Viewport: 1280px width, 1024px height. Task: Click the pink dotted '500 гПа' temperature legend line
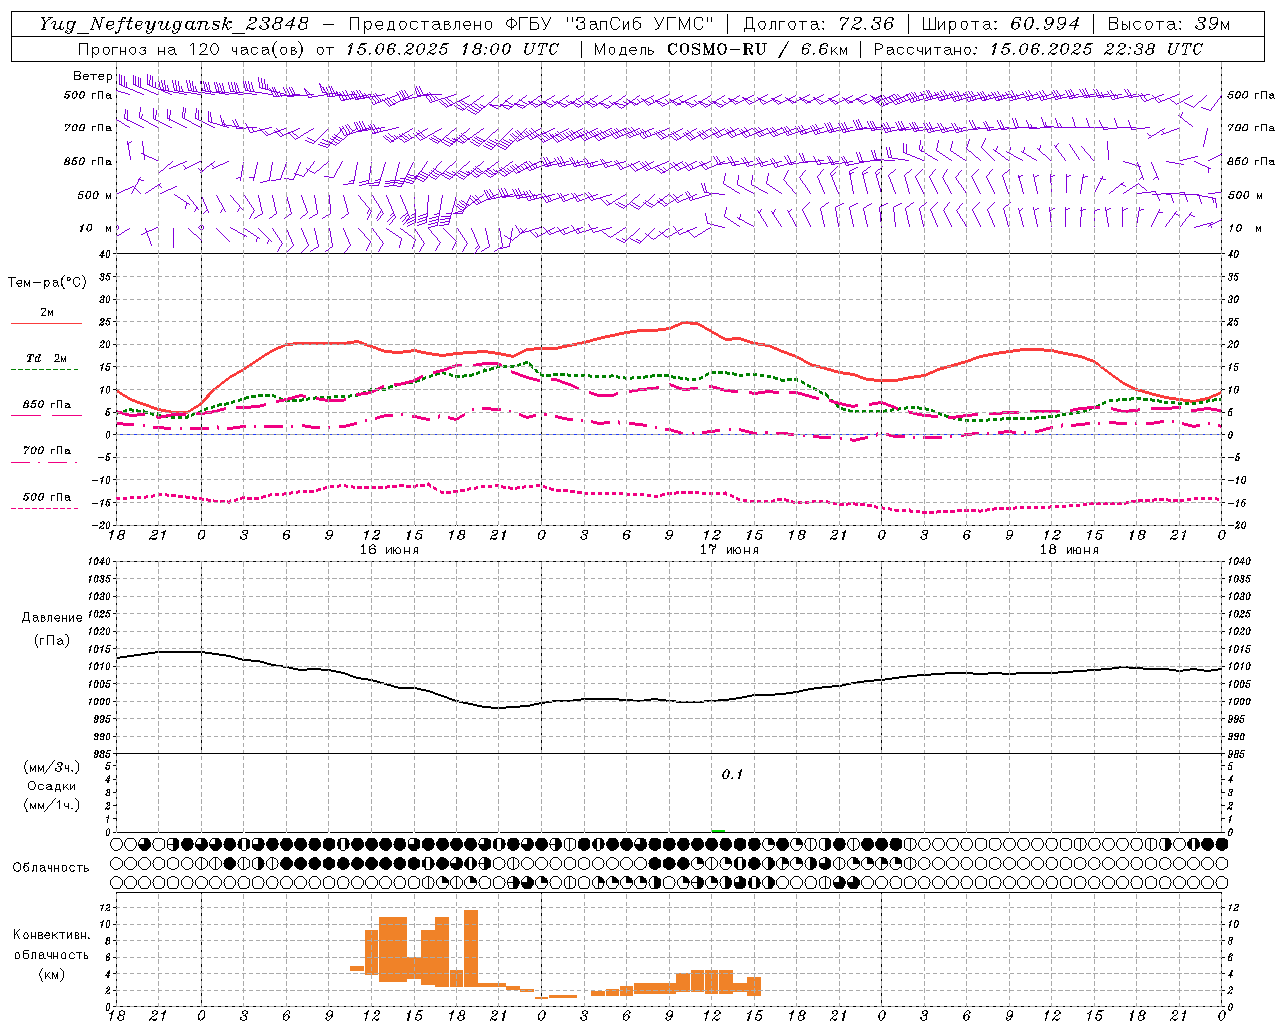tap(46, 508)
